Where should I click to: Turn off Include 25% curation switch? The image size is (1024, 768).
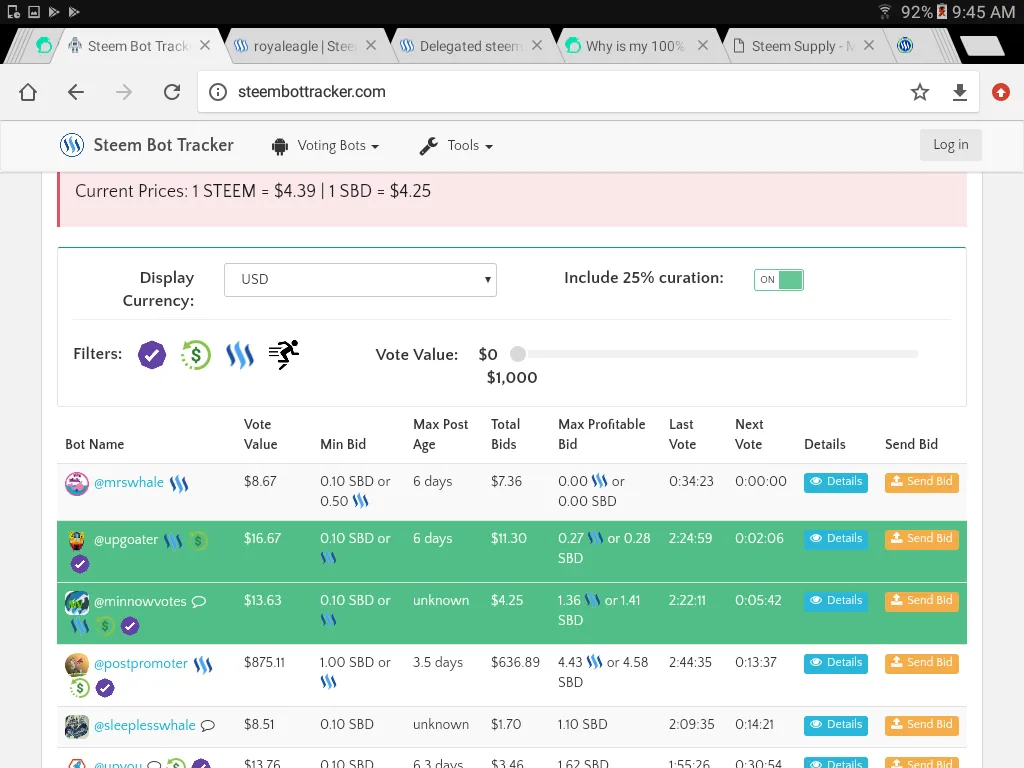click(778, 280)
